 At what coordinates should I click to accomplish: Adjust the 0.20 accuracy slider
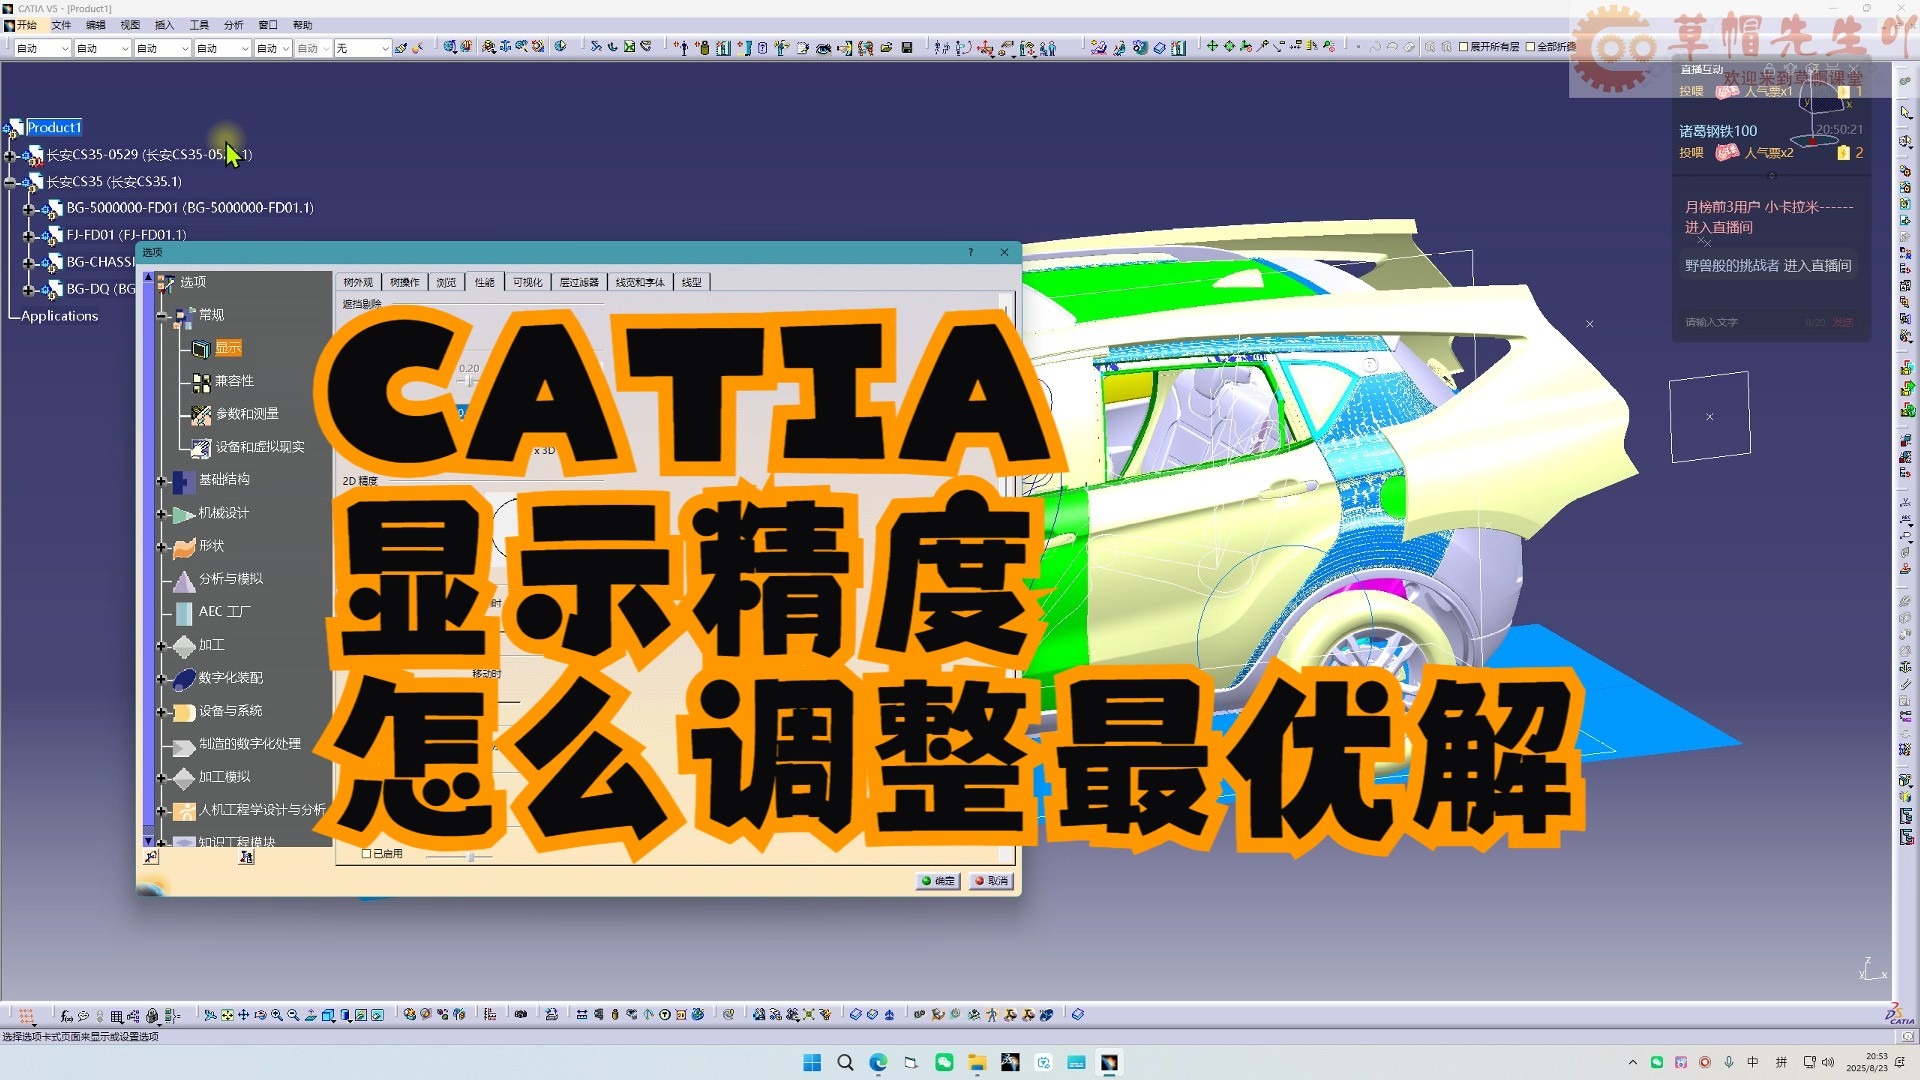tap(468, 382)
